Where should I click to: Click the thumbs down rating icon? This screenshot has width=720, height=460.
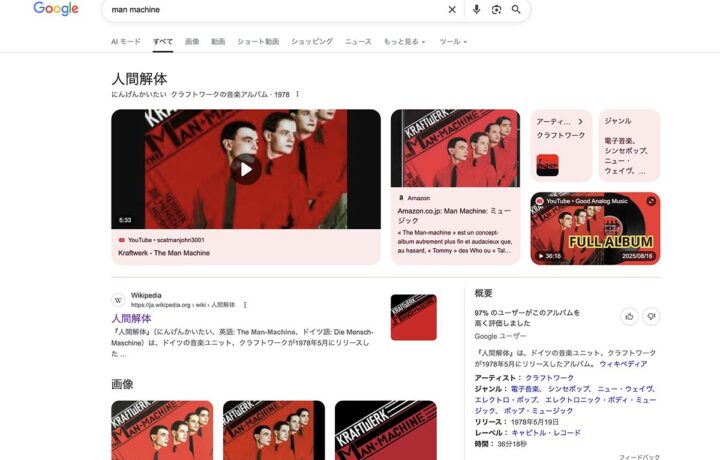tap(651, 316)
